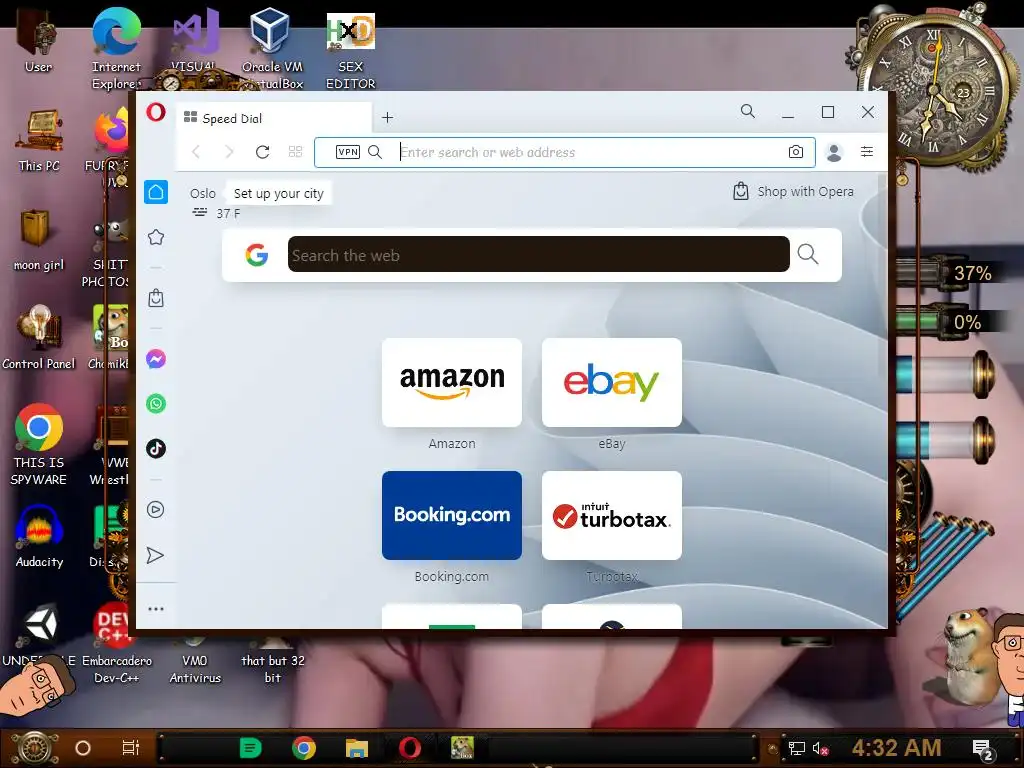
Task: Click the muted volume tray icon
Action: click(x=820, y=748)
